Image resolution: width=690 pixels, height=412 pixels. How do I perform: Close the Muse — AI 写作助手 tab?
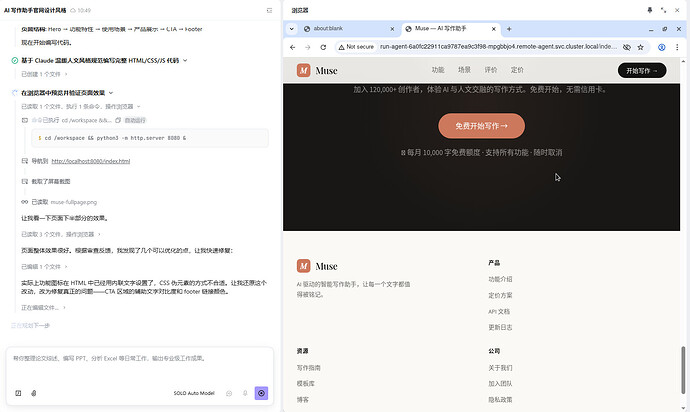(x=494, y=29)
